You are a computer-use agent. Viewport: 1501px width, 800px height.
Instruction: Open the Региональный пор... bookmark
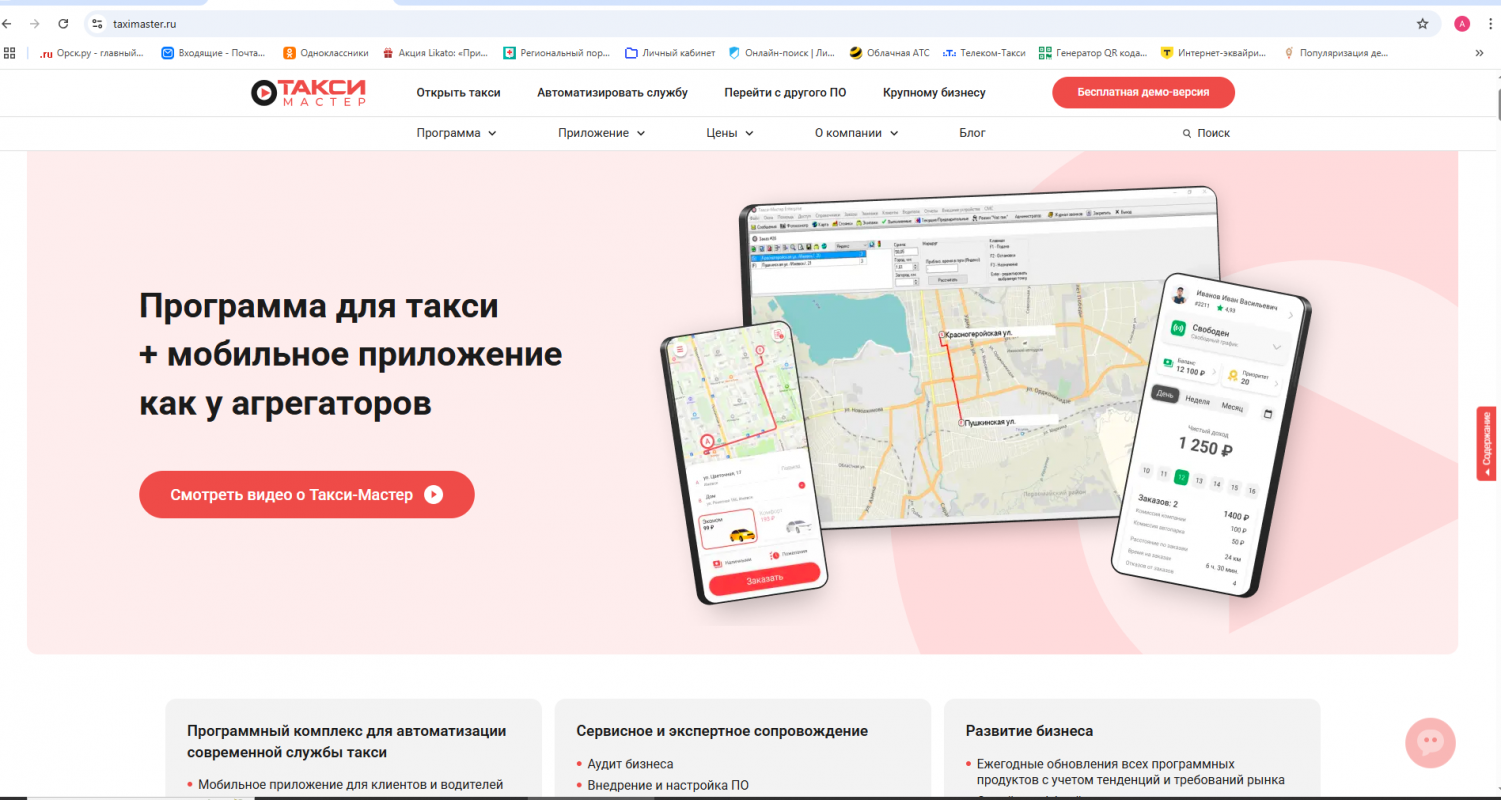point(556,53)
